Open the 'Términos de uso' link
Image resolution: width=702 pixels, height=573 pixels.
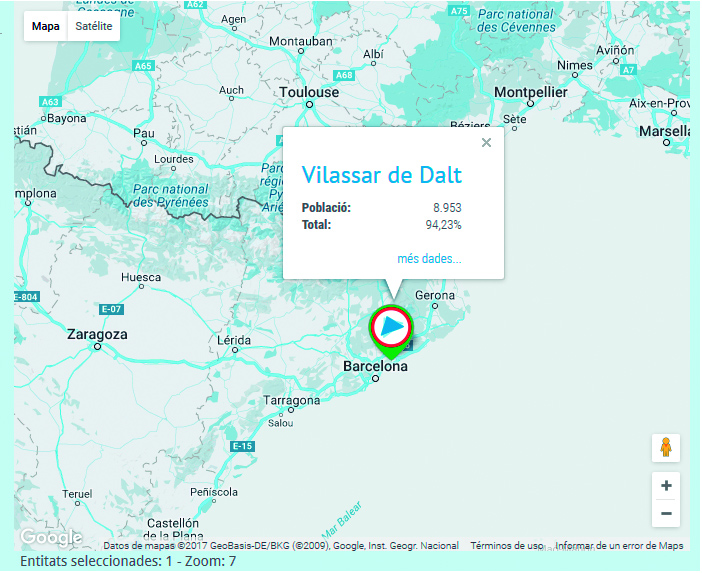coord(507,546)
